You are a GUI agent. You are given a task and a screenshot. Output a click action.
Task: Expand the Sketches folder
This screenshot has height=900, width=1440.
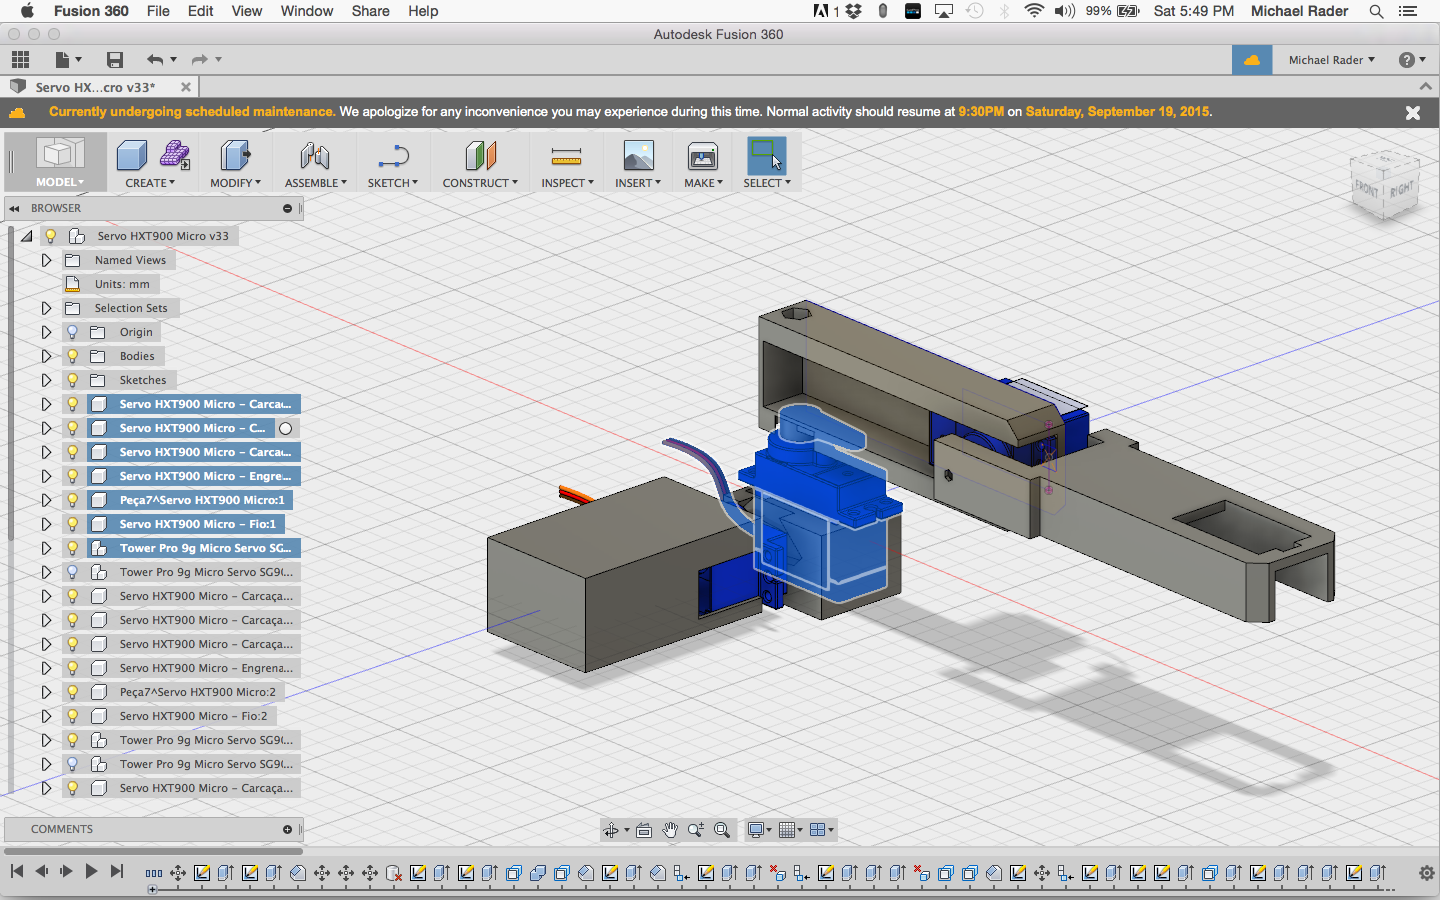click(46, 380)
